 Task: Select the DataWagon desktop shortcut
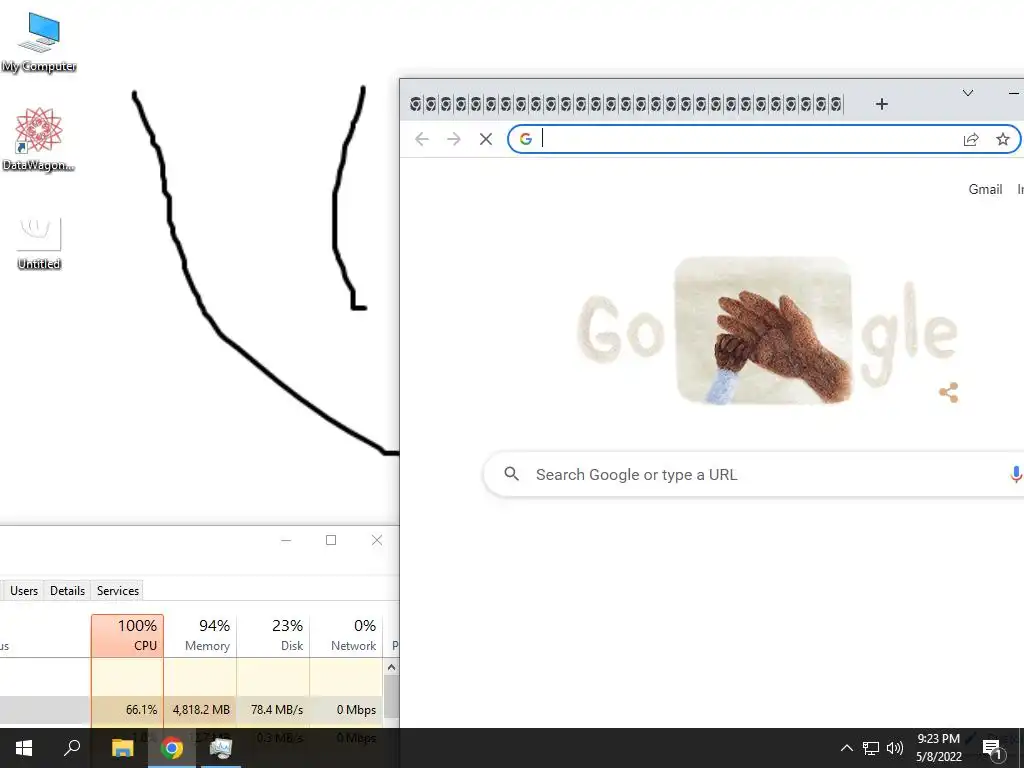[39, 140]
